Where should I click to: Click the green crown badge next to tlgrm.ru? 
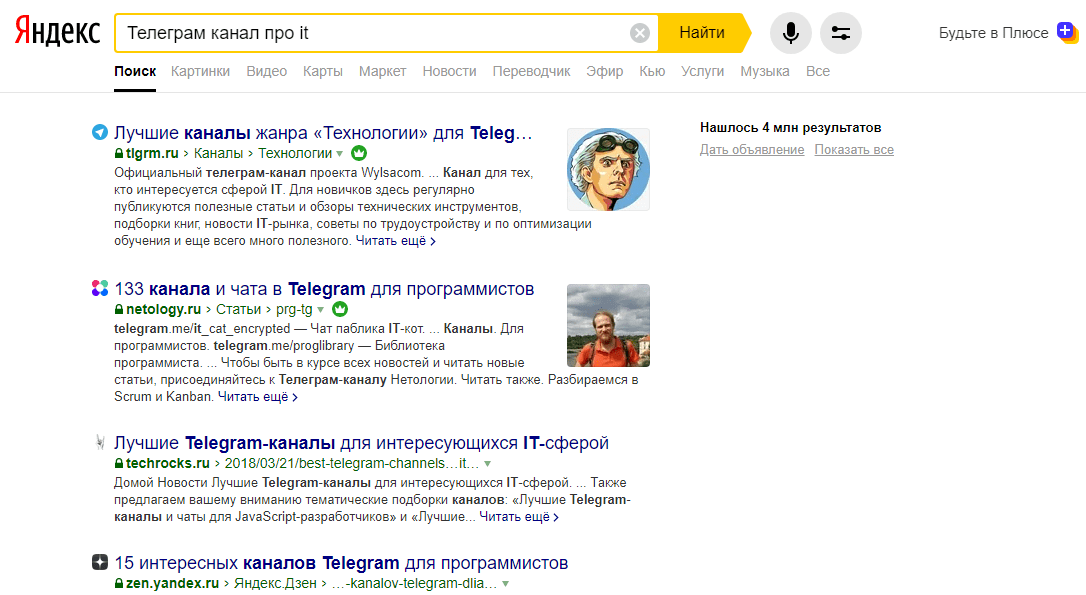pyautogui.click(x=359, y=154)
